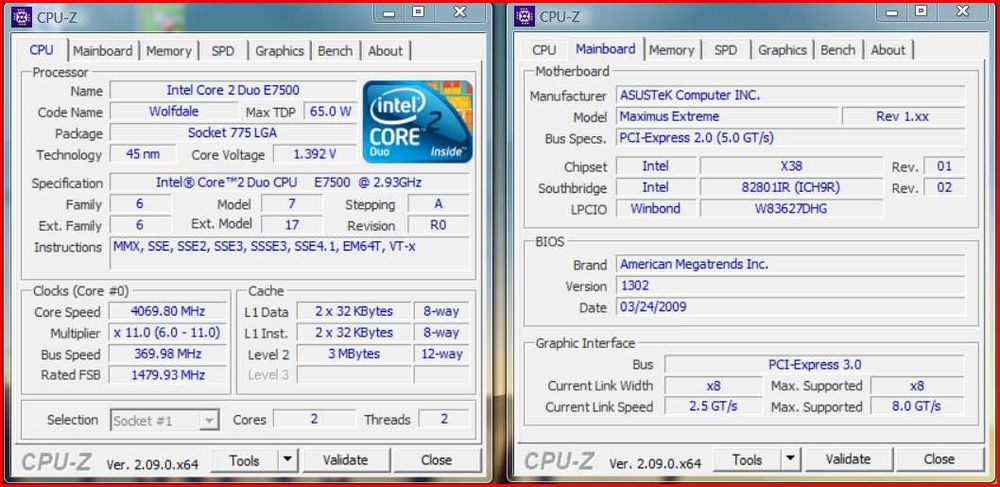Image resolution: width=1000 pixels, height=487 pixels.
Task: Switch to Bench tab in left window
Action: pos(335,51)
